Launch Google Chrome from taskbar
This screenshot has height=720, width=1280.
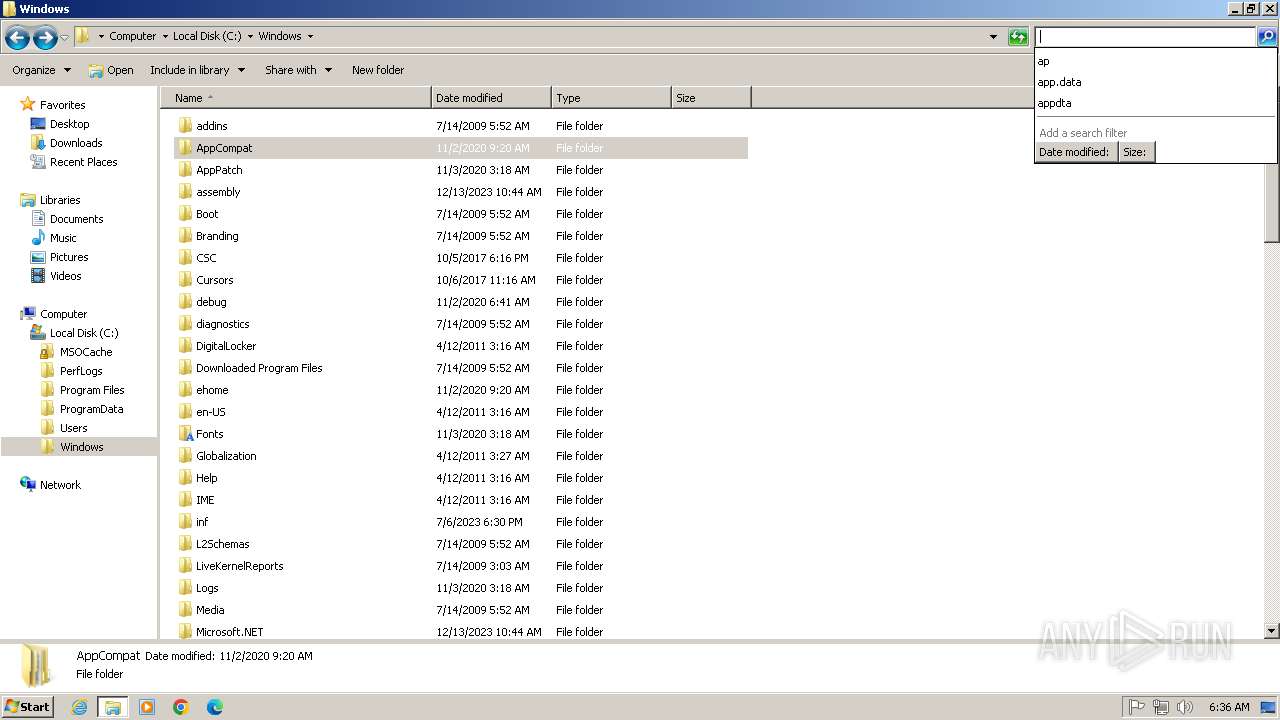tap(181, 707)
